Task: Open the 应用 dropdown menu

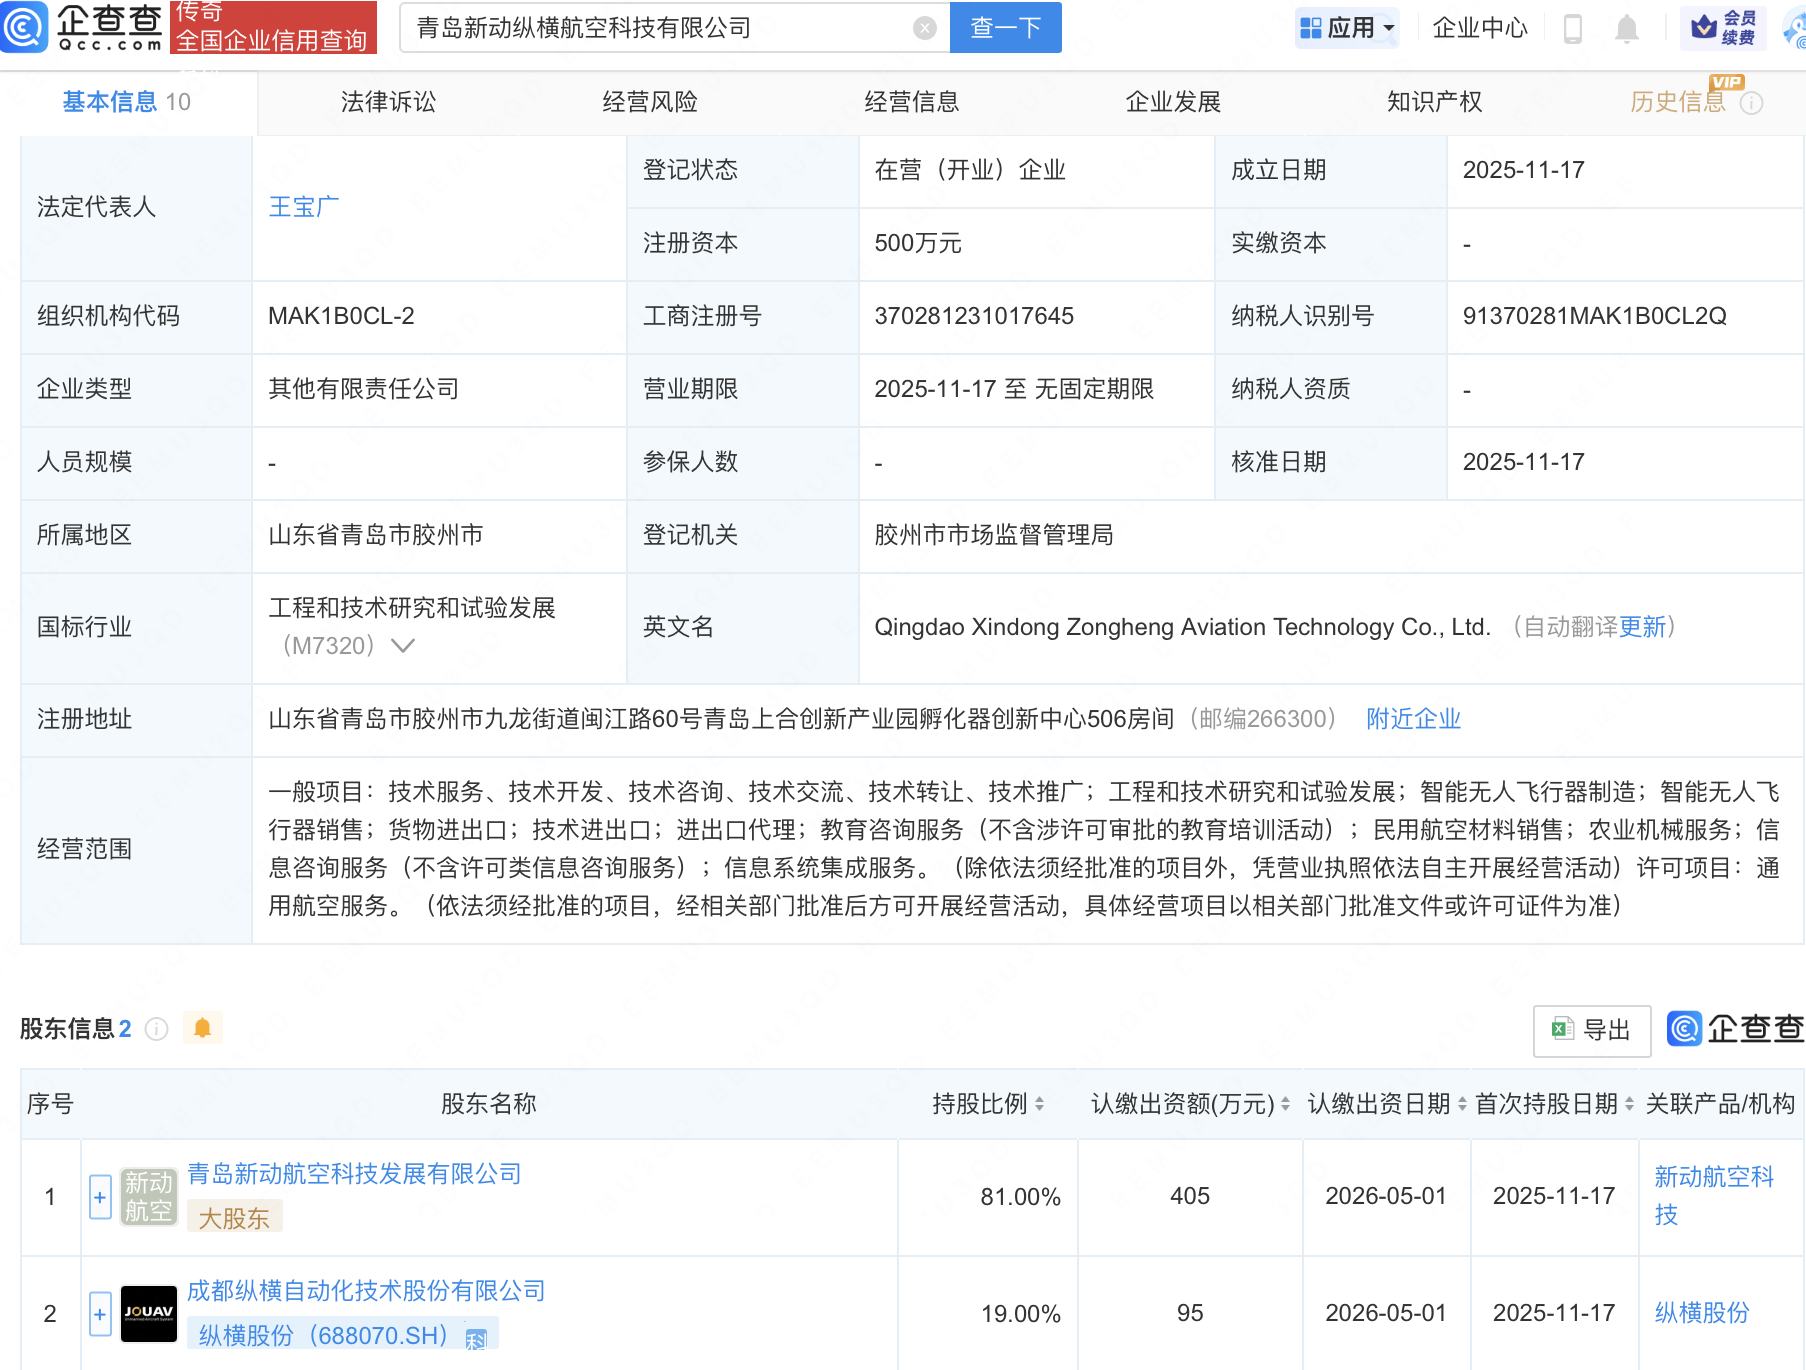Action: [1347, 28]
